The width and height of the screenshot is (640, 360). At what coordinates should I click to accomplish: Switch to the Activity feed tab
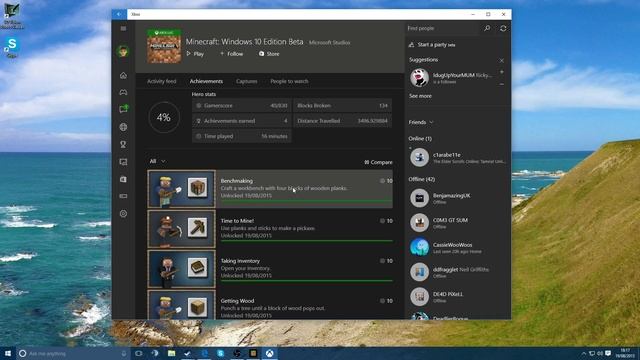(x=162, y=81)
